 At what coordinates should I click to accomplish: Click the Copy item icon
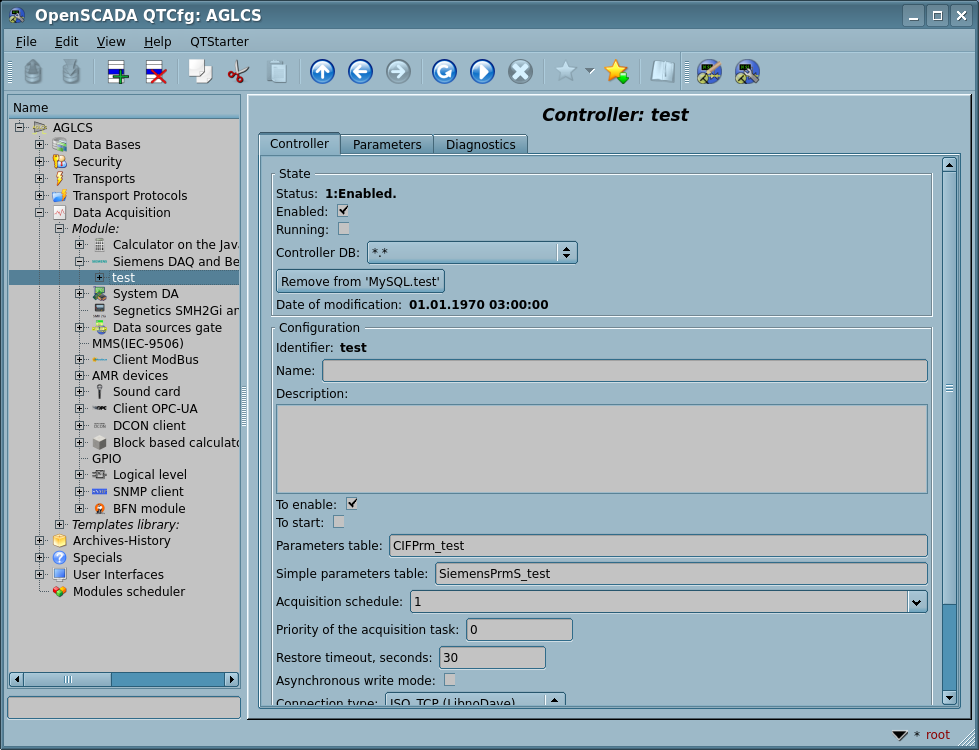[x=200, y=72]
